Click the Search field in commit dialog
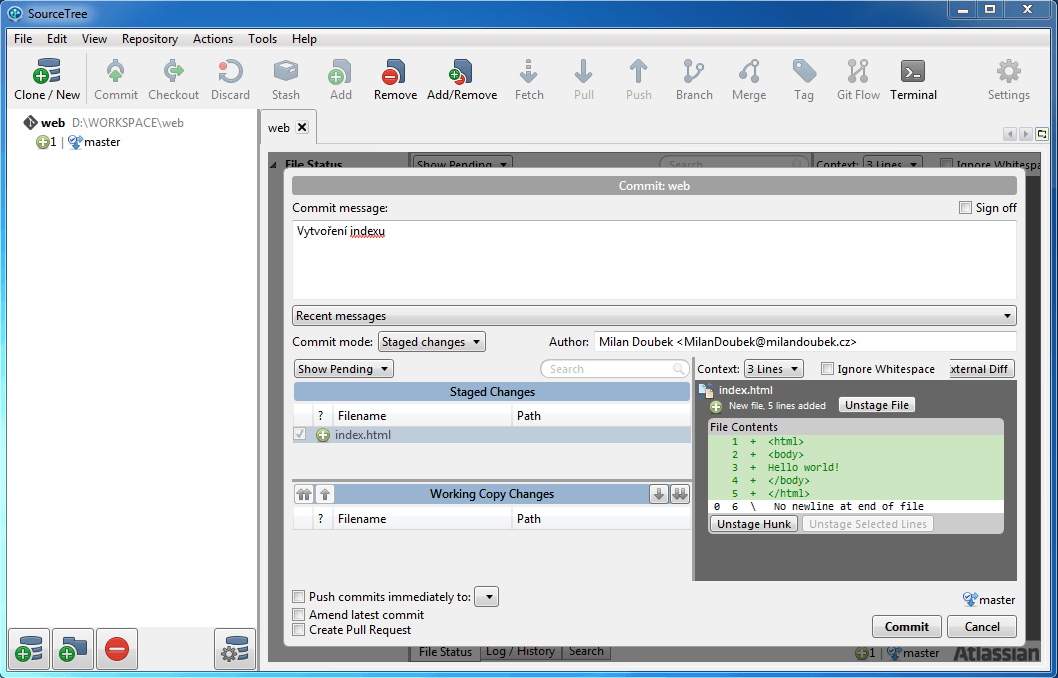This screenshot has height=678, width=1058. click(x=614, y=369)
